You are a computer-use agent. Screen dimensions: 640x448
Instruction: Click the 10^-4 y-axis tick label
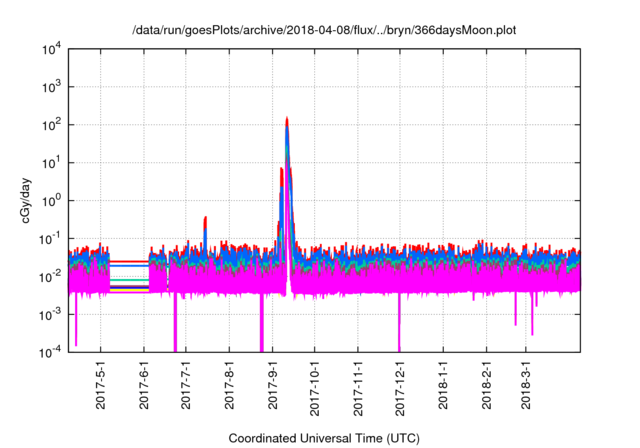[49, 351]
